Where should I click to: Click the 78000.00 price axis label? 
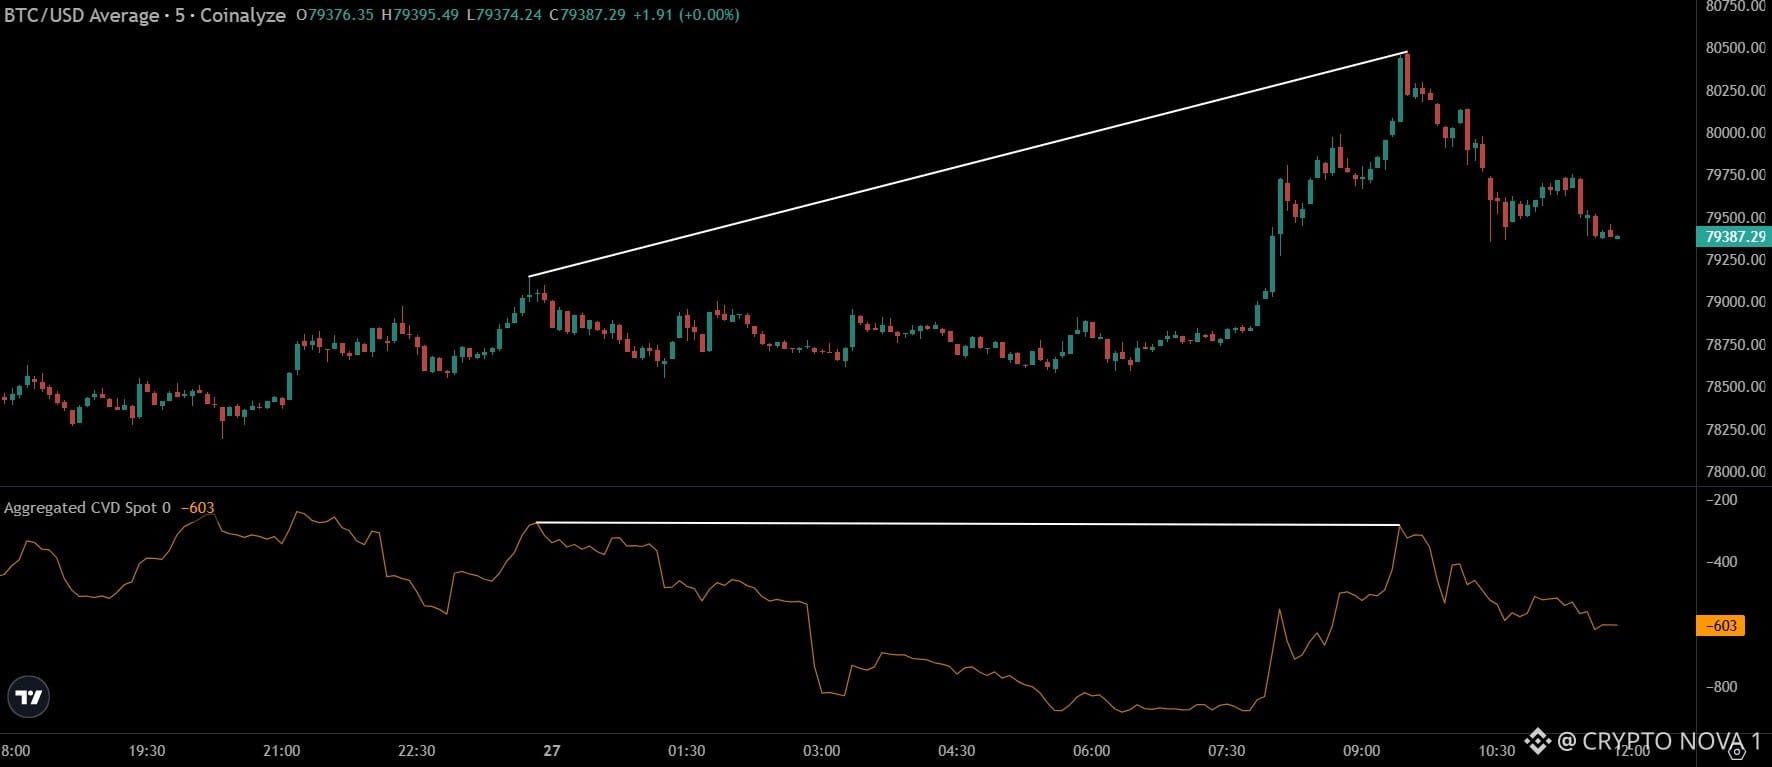point(1735,472)
